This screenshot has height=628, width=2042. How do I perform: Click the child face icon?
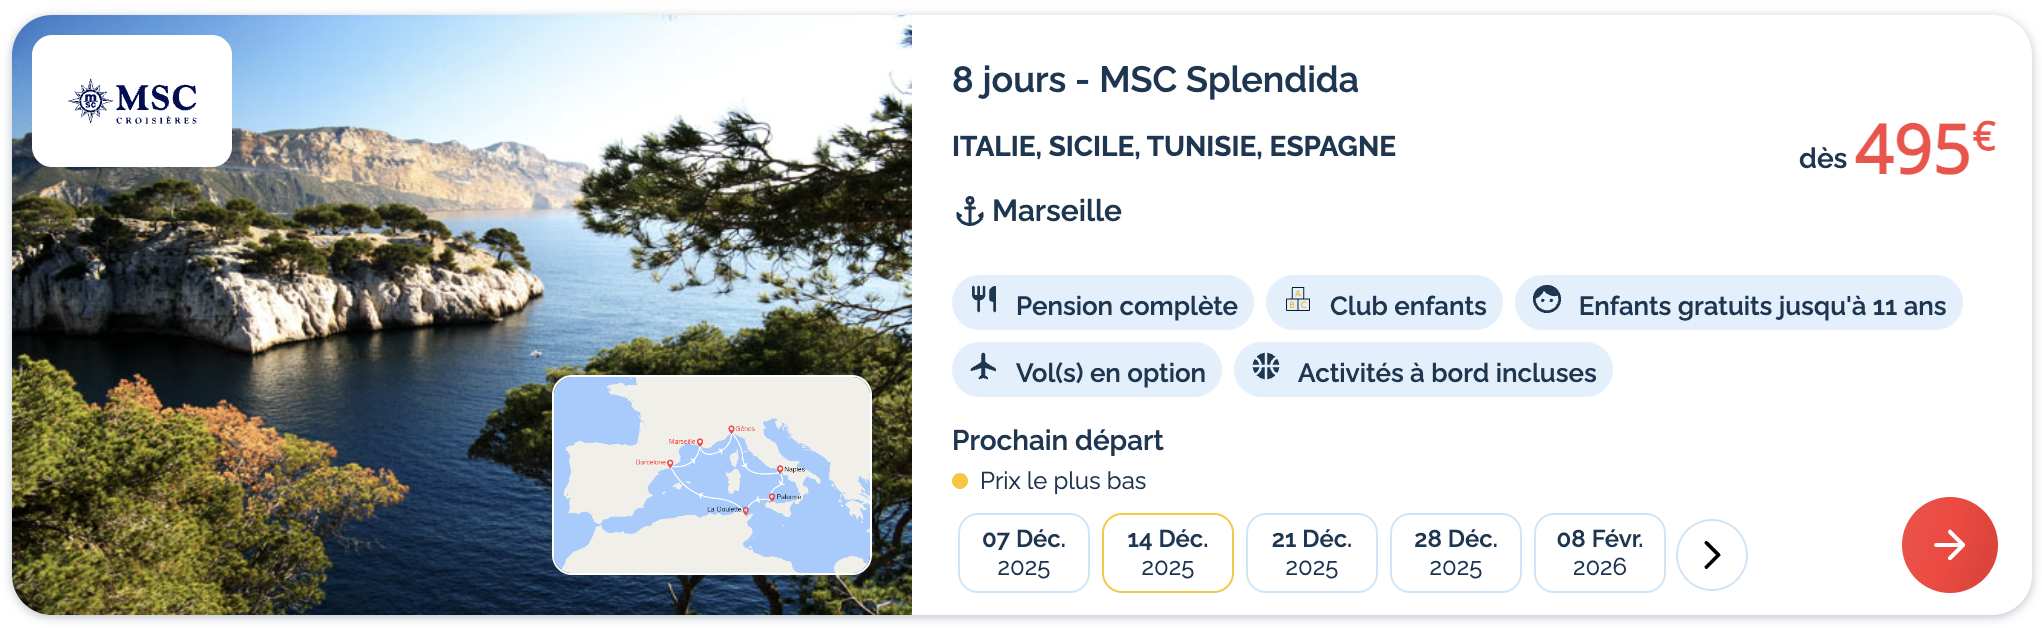coord(1547,299)
